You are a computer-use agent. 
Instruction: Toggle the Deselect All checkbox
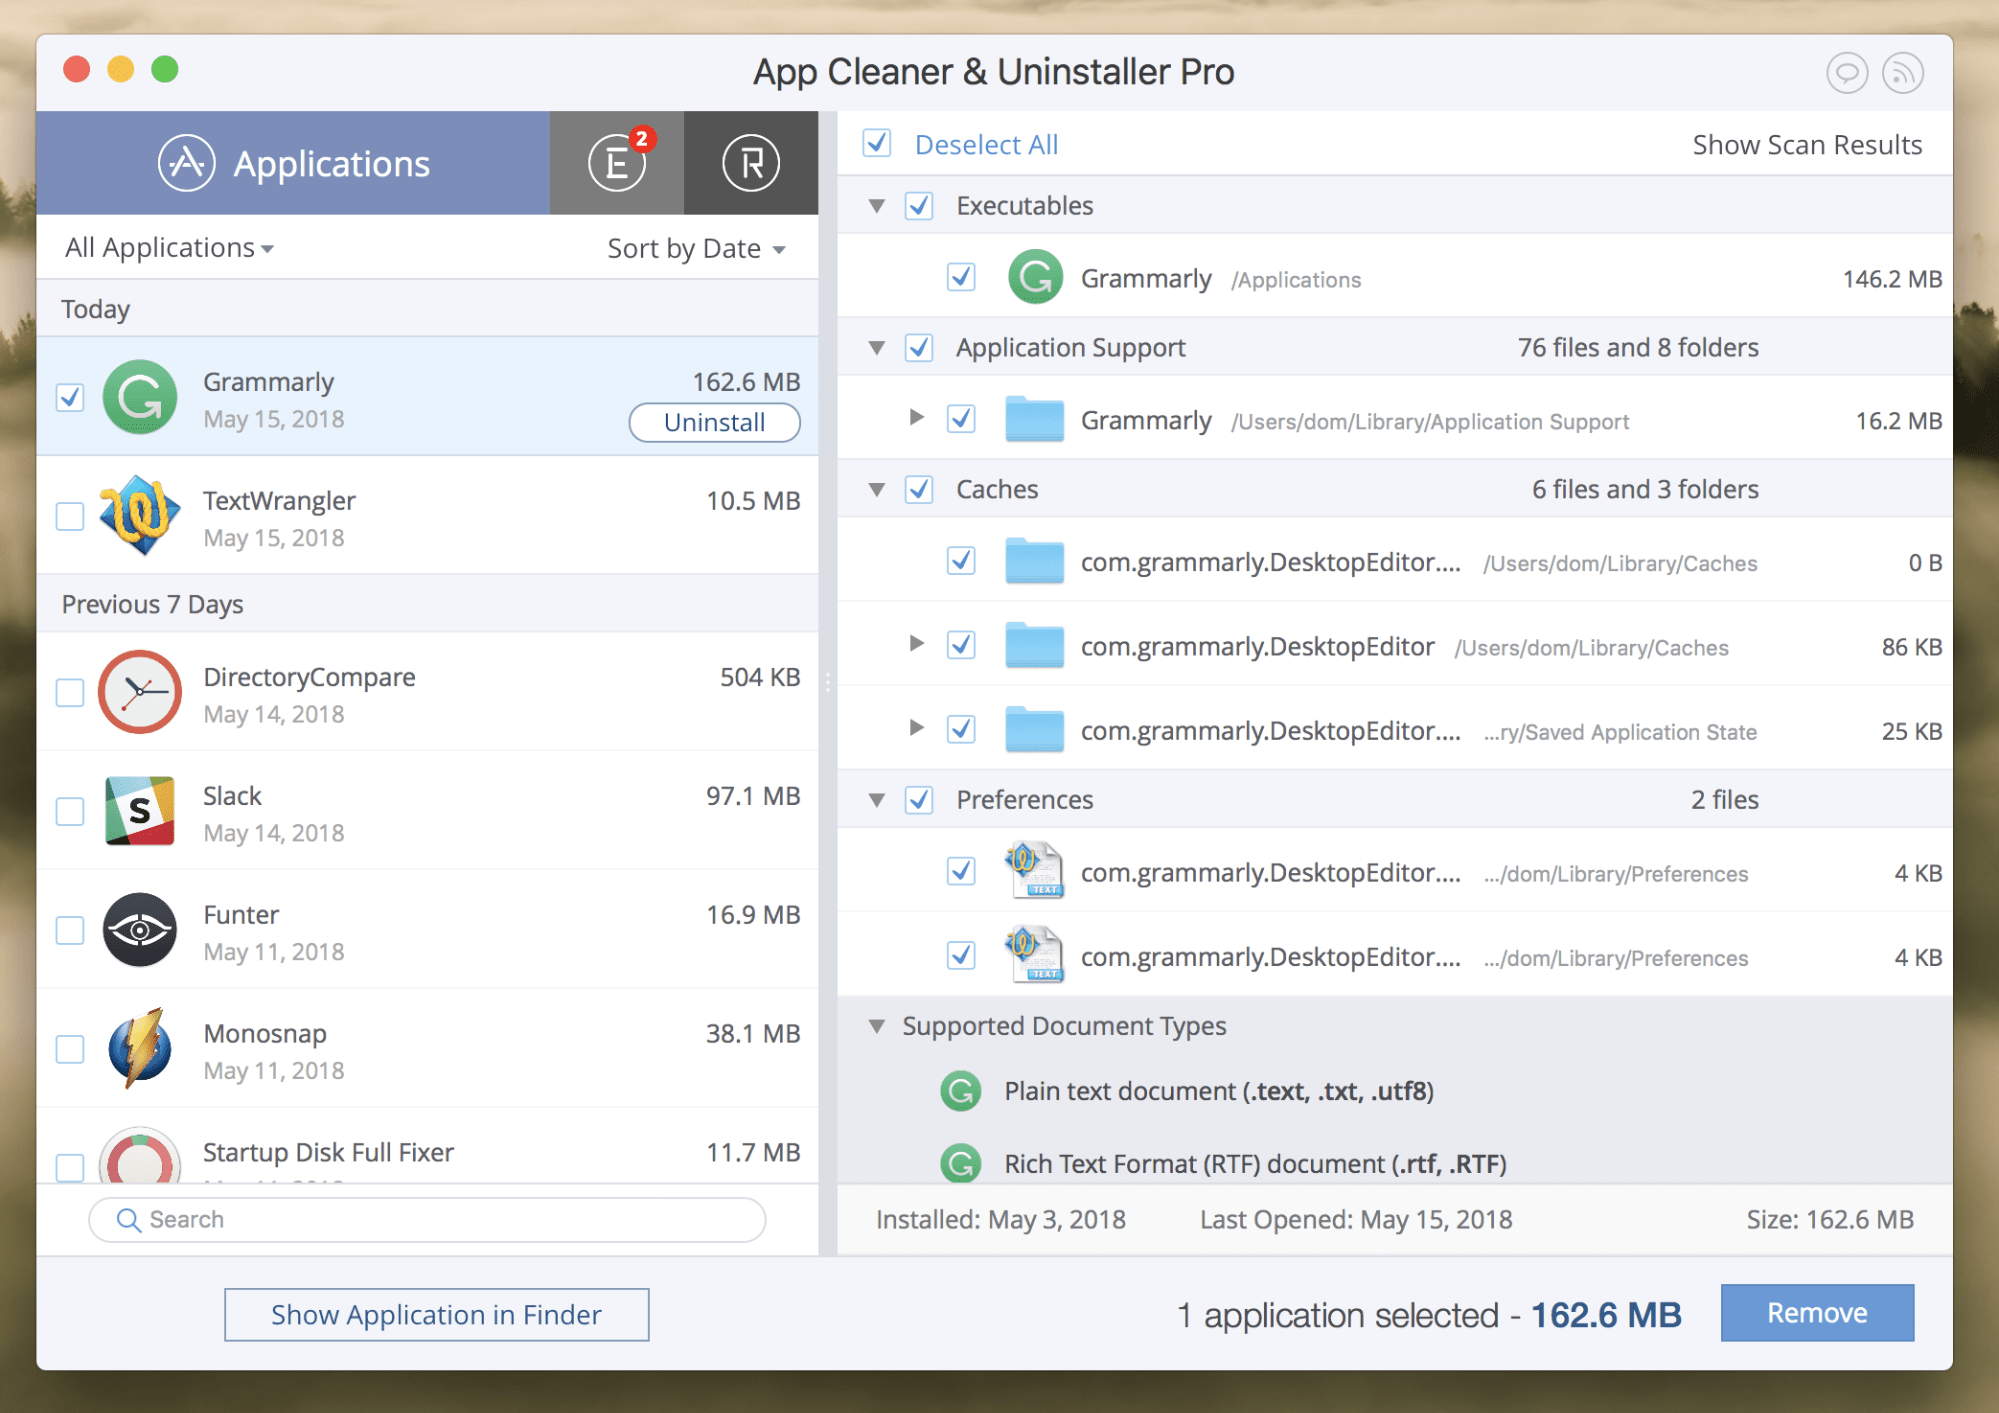877,143
